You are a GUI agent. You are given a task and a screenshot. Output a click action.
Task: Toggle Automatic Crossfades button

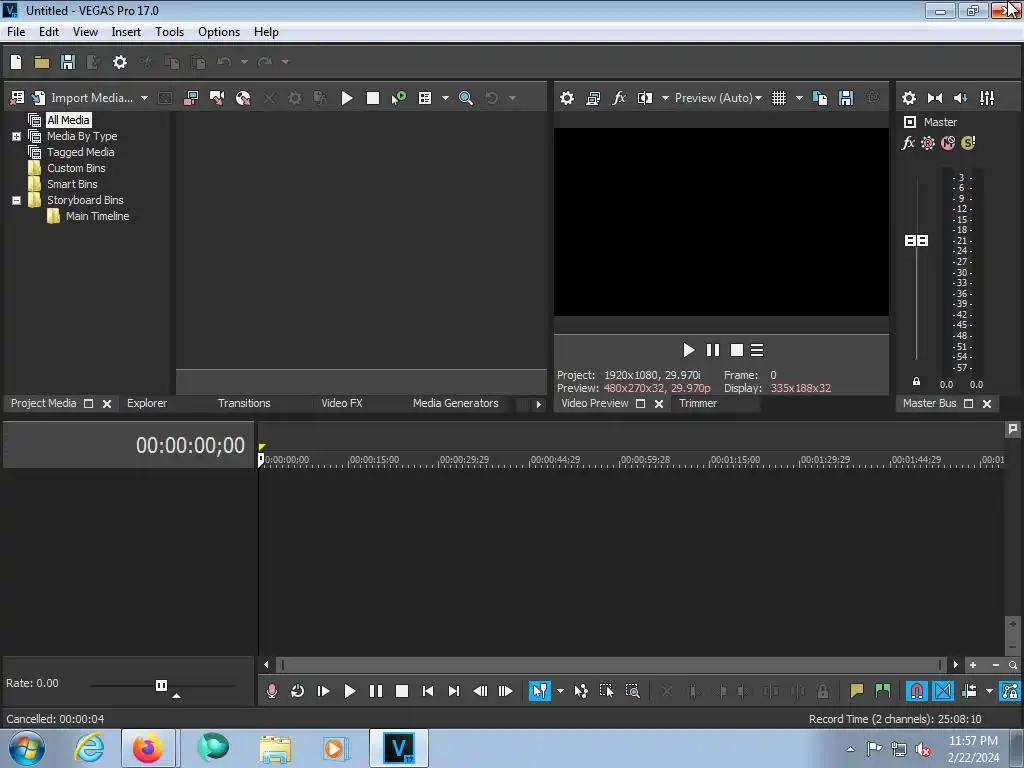(x=943, y=691)
